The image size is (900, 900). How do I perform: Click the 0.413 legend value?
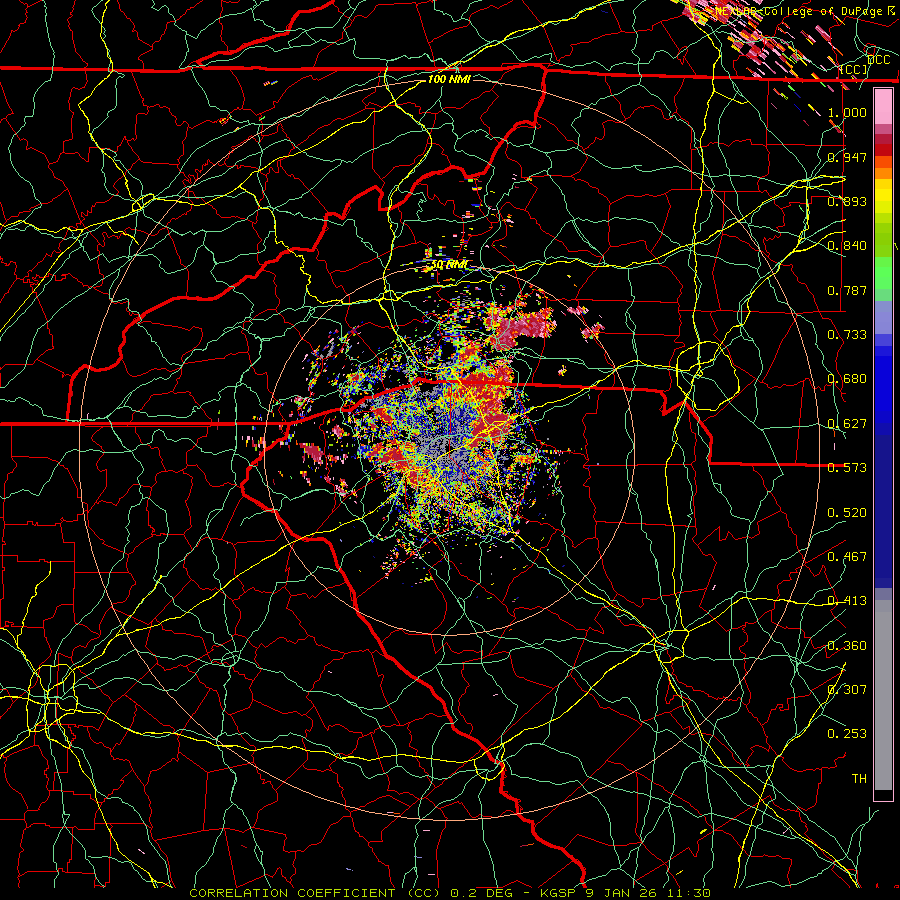(x=847, y=601)
